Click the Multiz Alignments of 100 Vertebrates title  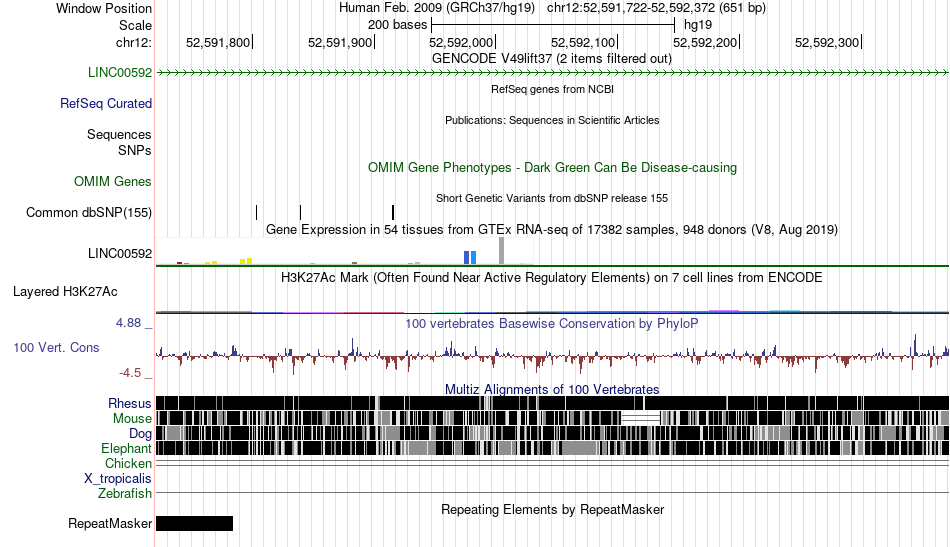[x=552, y=390]
